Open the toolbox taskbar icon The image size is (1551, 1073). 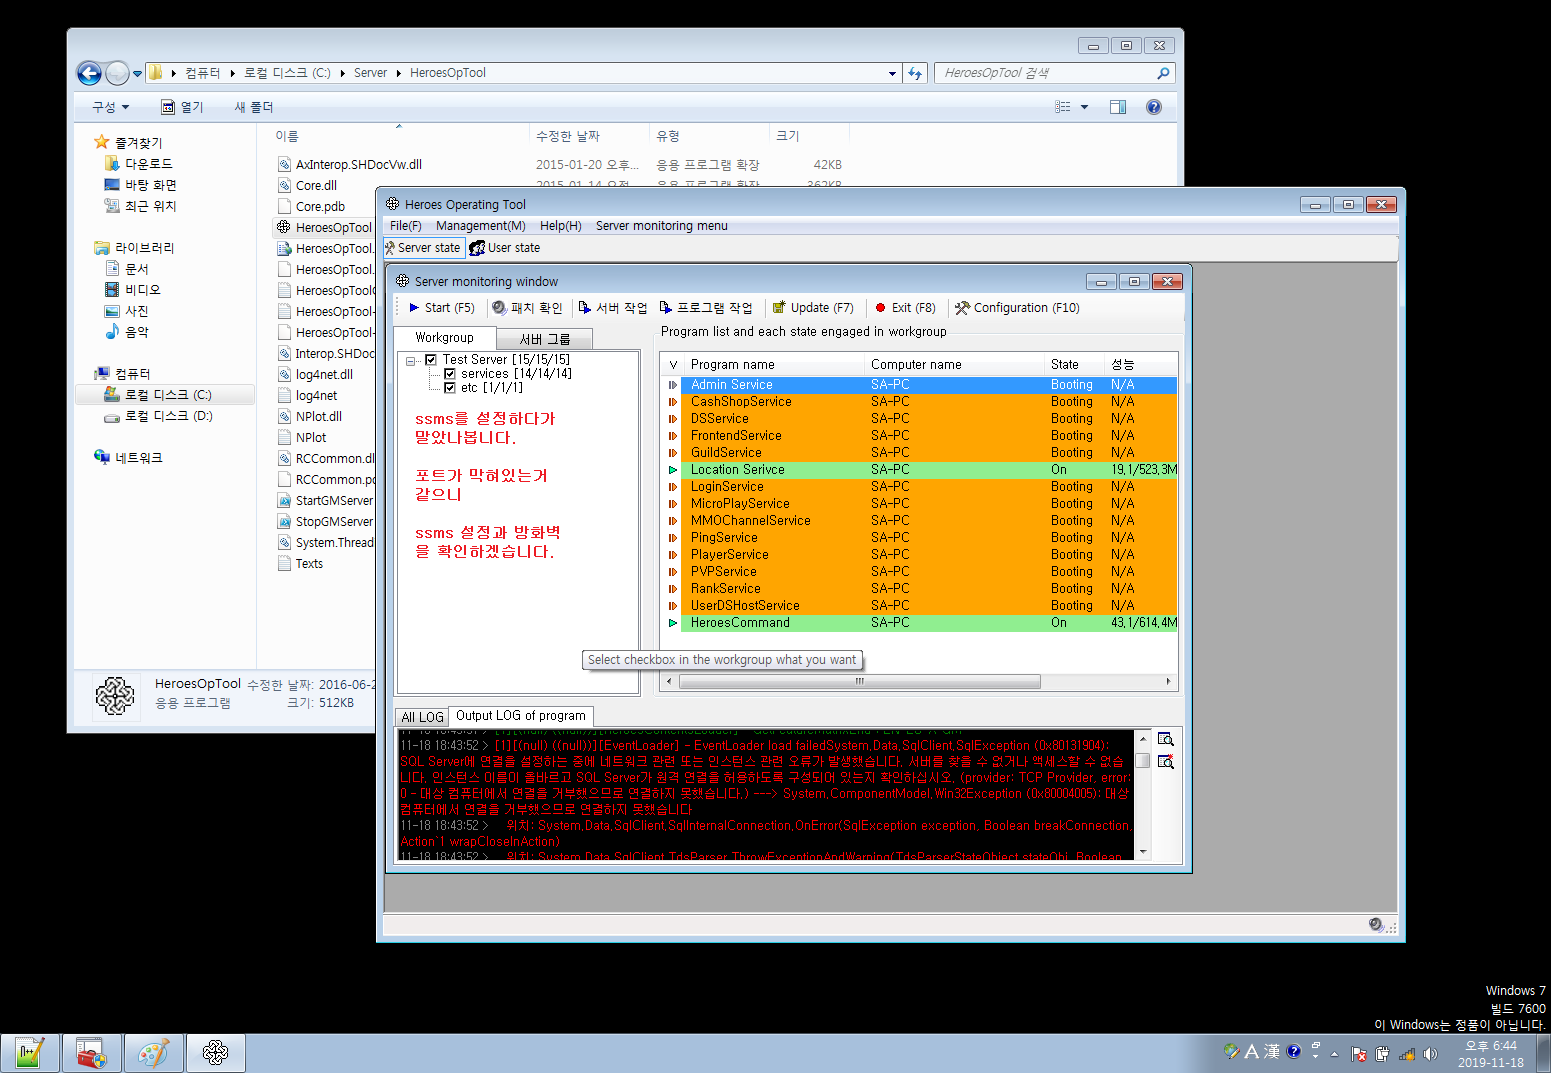(92, 1053)
